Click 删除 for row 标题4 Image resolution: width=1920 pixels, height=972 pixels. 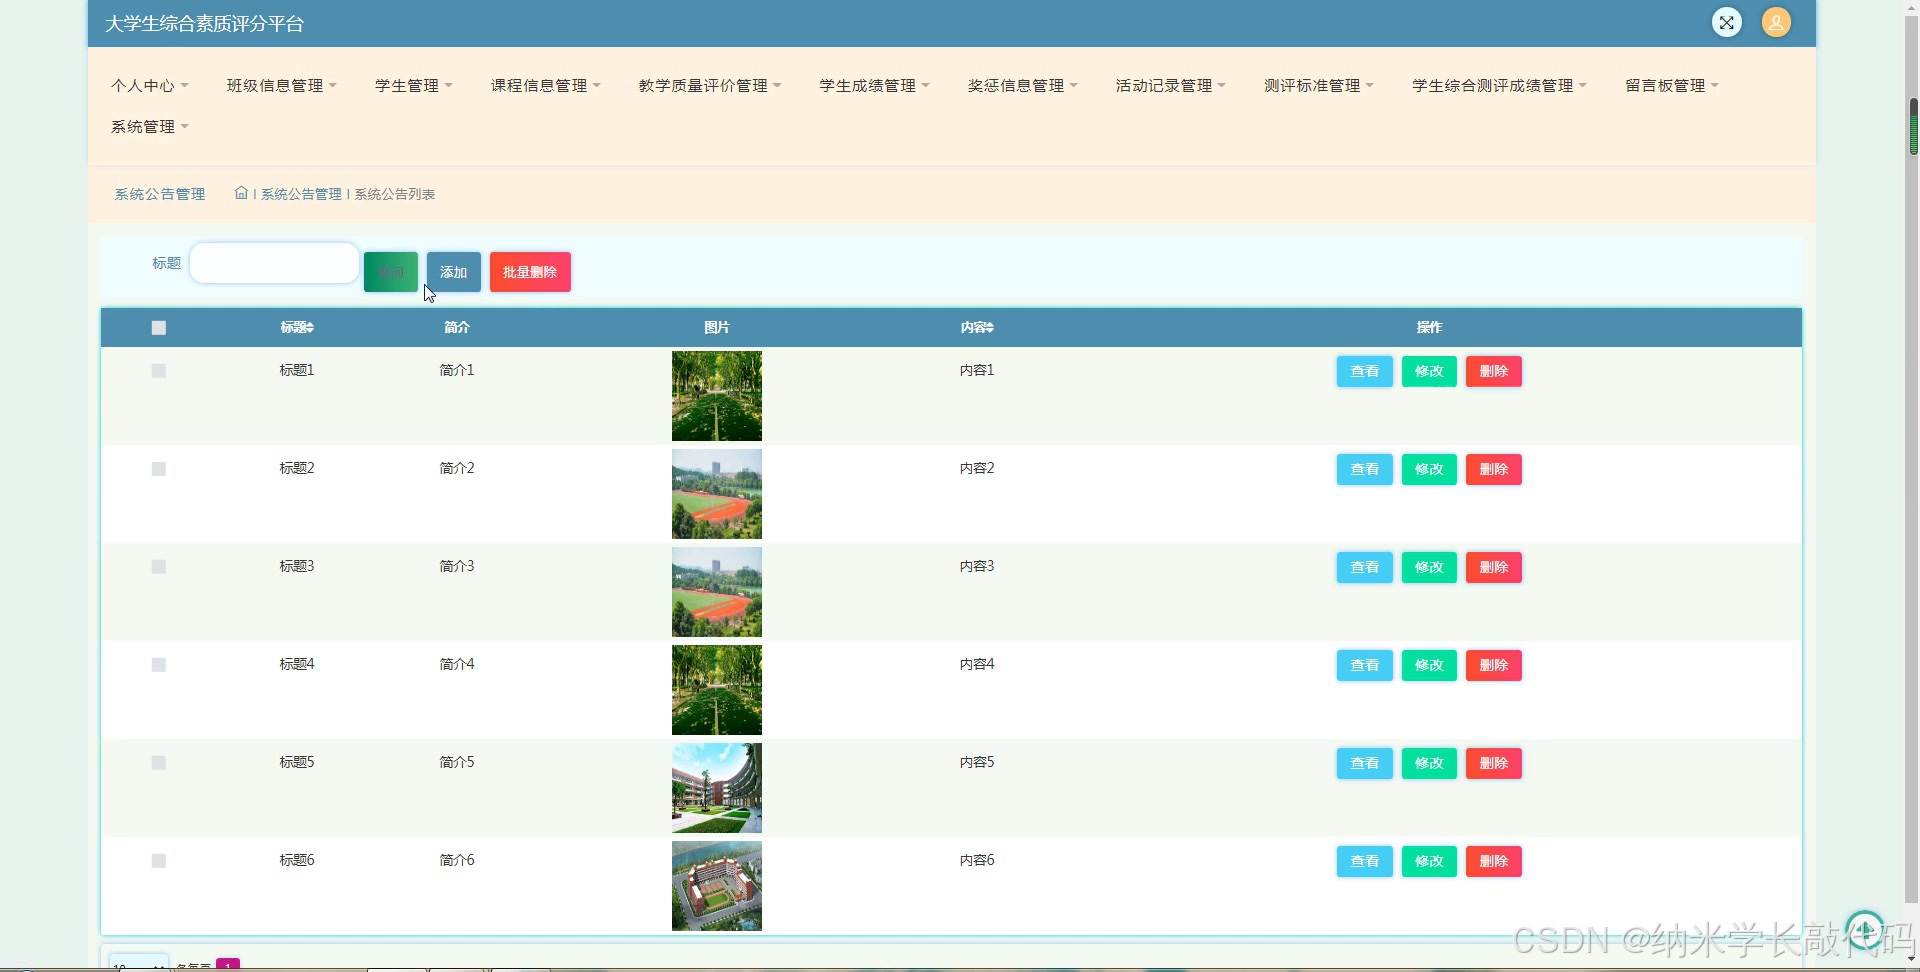(x=1494, y=665)
